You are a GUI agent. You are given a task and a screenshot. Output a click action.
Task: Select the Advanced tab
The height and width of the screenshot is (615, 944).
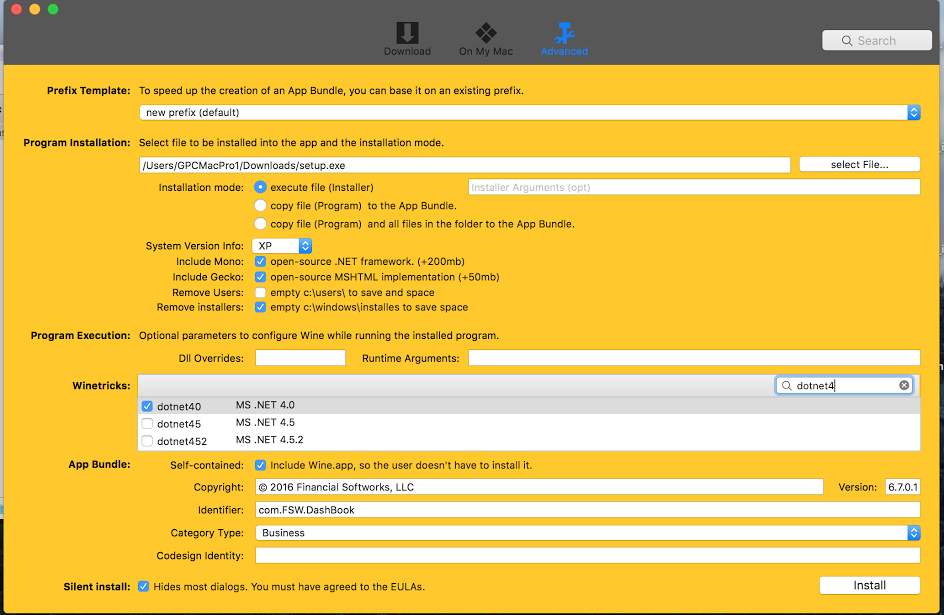564,39
